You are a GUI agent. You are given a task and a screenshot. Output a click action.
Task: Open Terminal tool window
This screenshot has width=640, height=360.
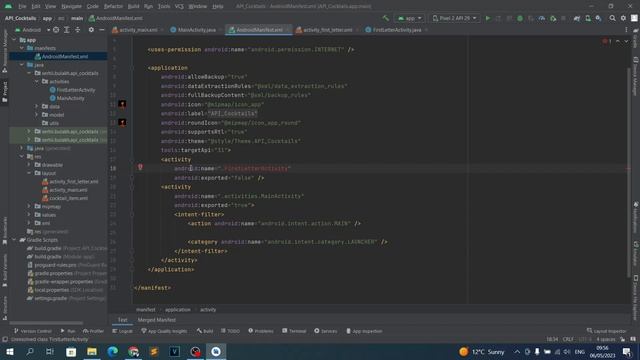[294, 331]
